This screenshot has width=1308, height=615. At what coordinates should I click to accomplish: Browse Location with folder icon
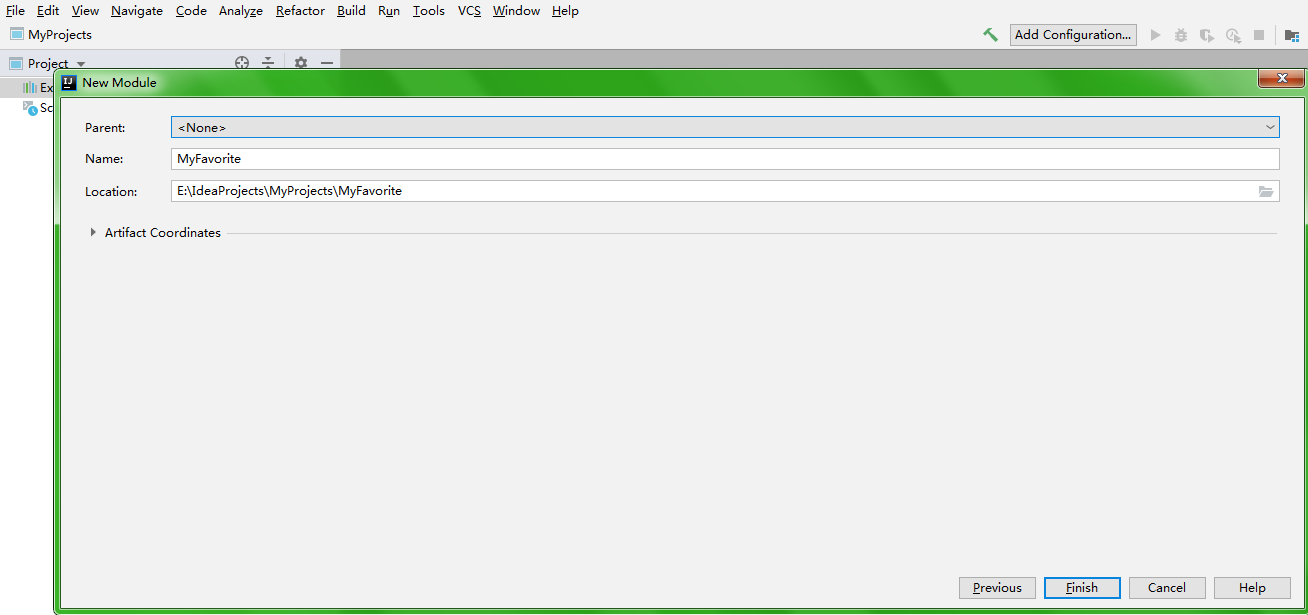coord(1266,191)
